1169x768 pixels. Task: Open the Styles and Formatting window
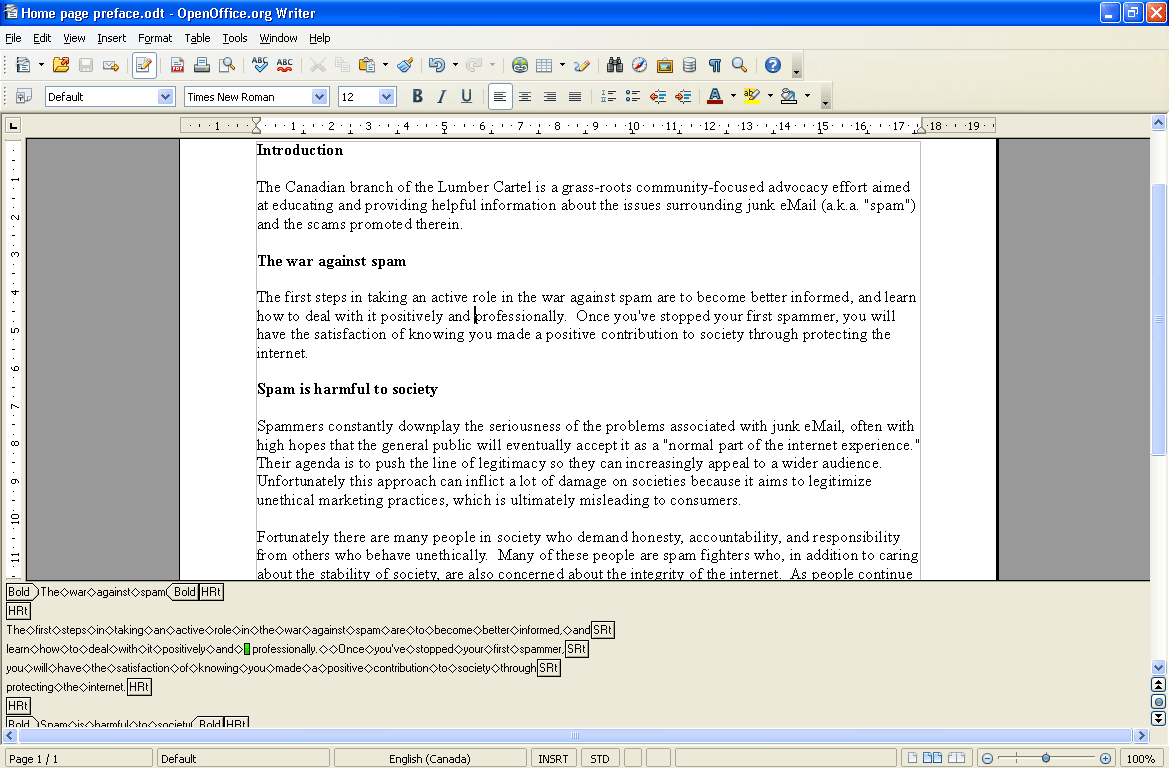click(x=24, y=96)
